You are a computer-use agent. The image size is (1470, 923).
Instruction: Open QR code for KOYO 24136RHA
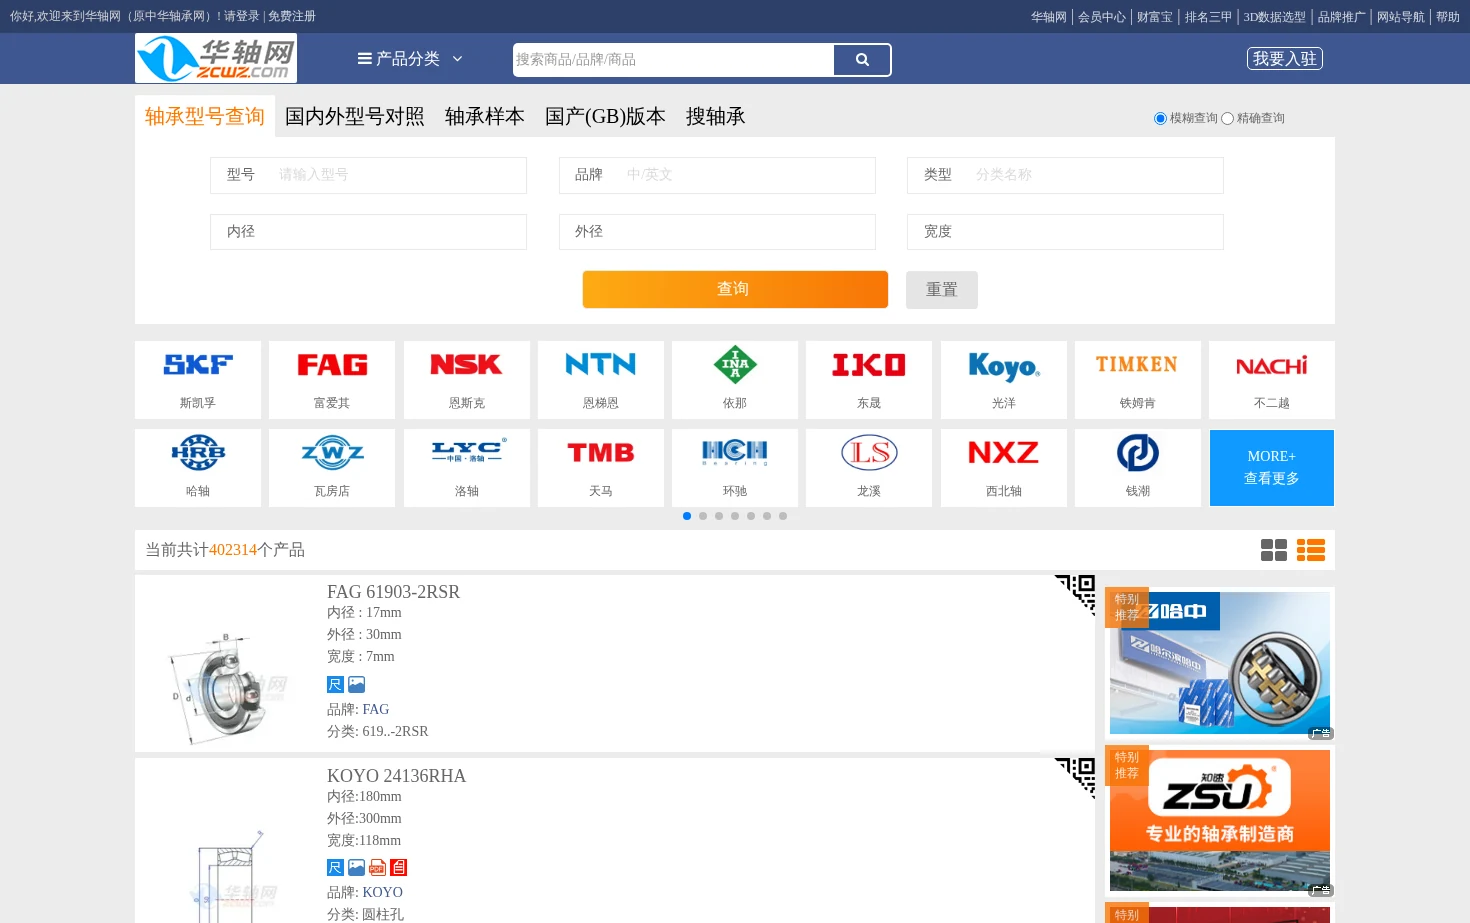1076,777
